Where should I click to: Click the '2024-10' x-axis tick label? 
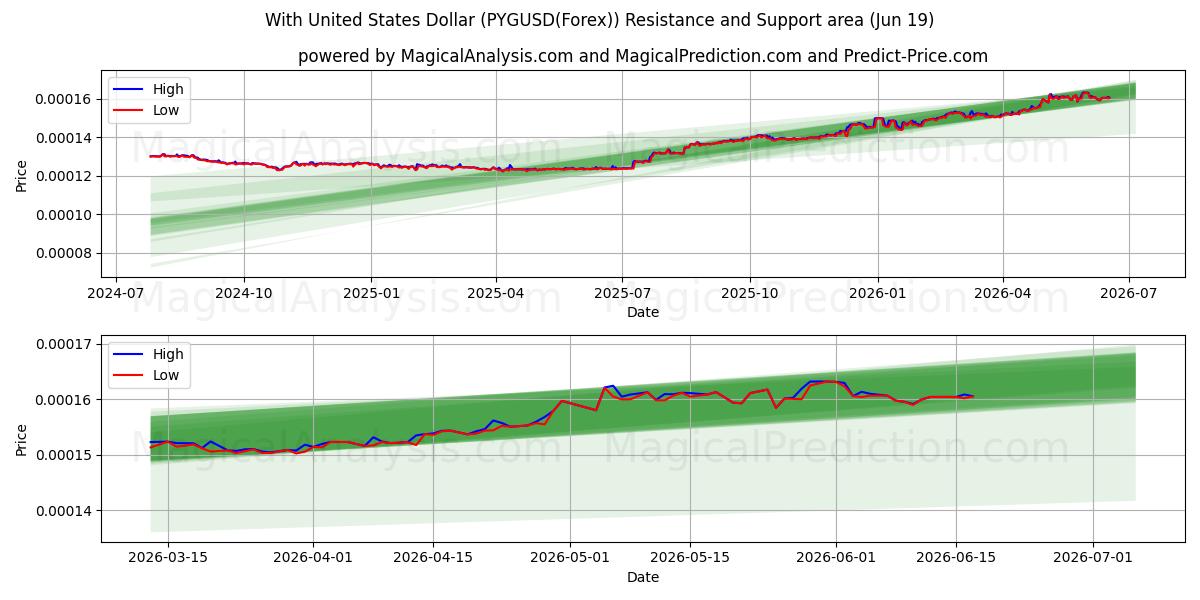coord(244,293)
